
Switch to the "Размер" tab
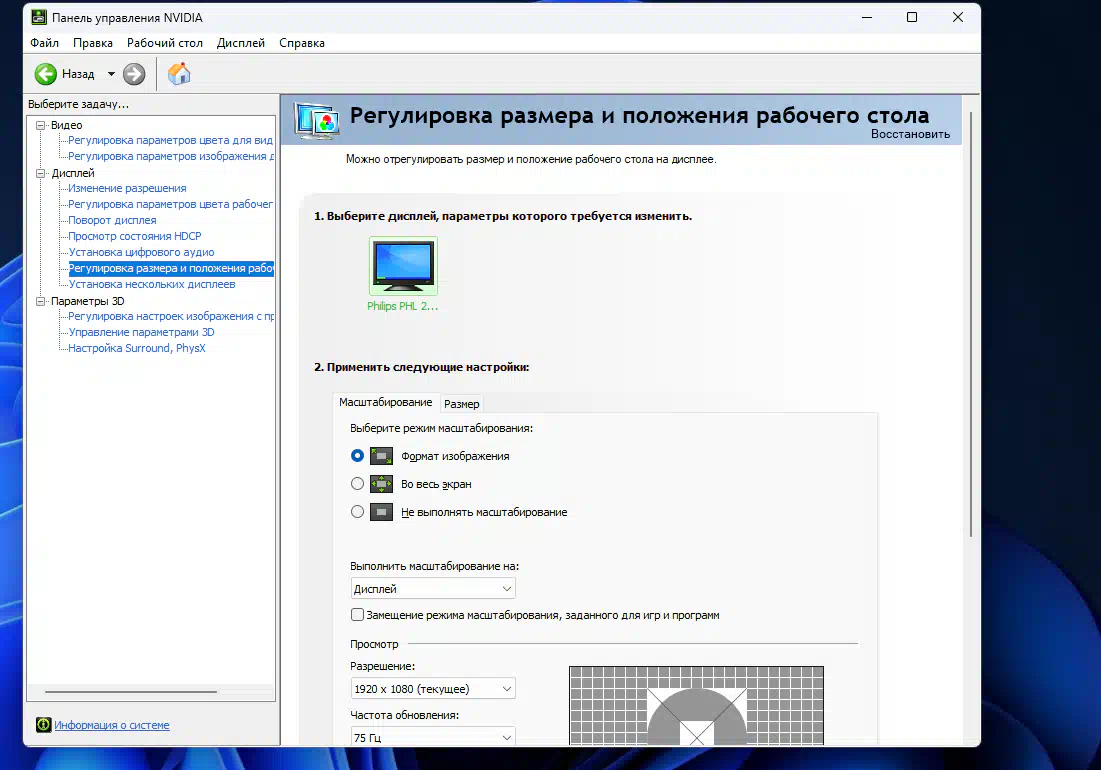462,404
